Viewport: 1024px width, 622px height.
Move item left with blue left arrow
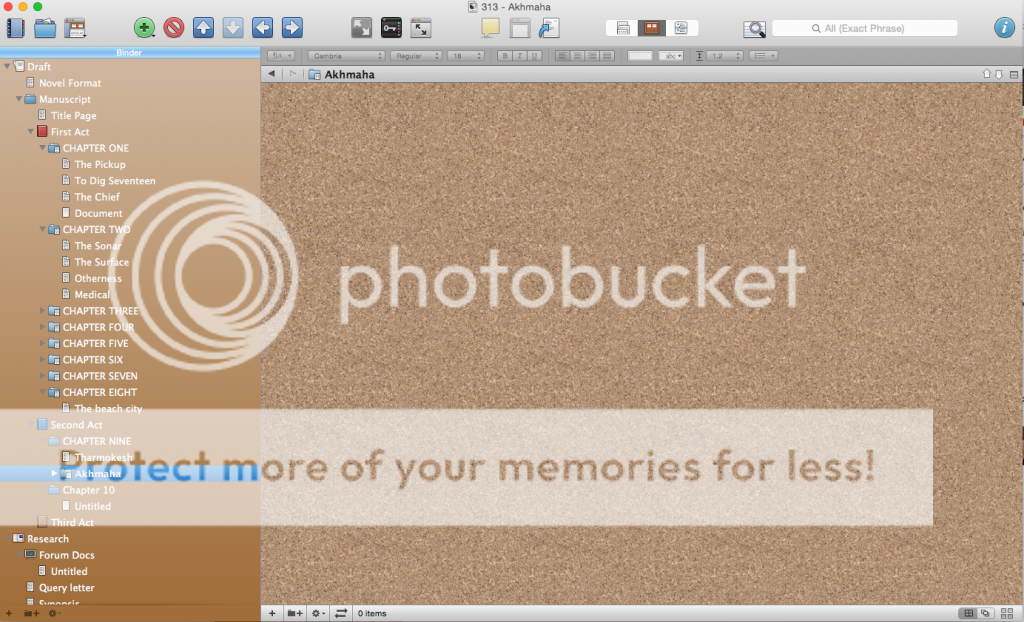(263, 27)
